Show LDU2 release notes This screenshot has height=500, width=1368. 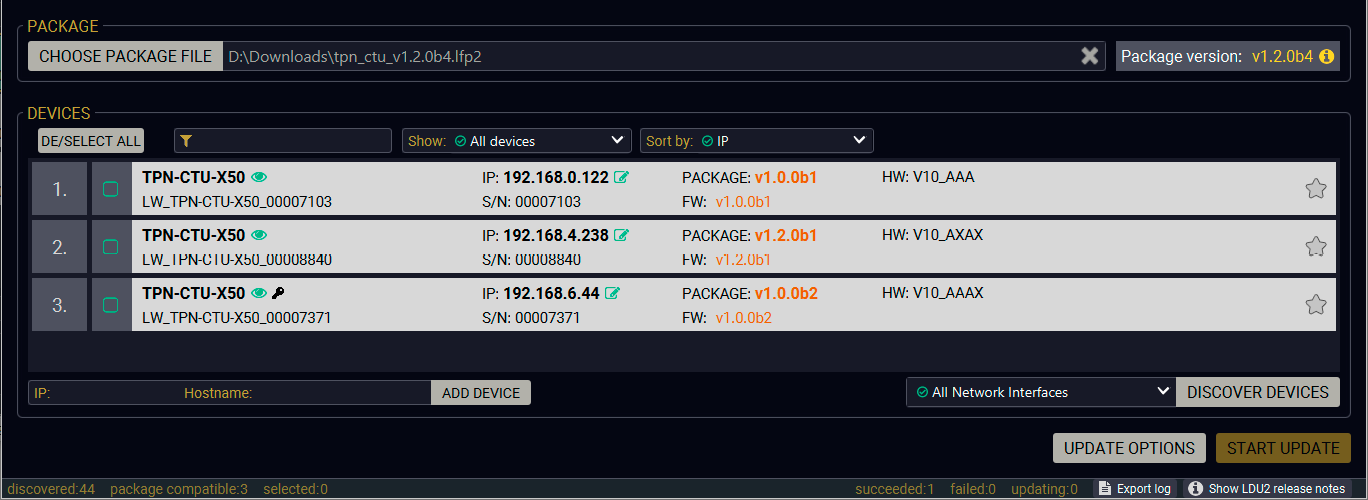click(1267, 489)
